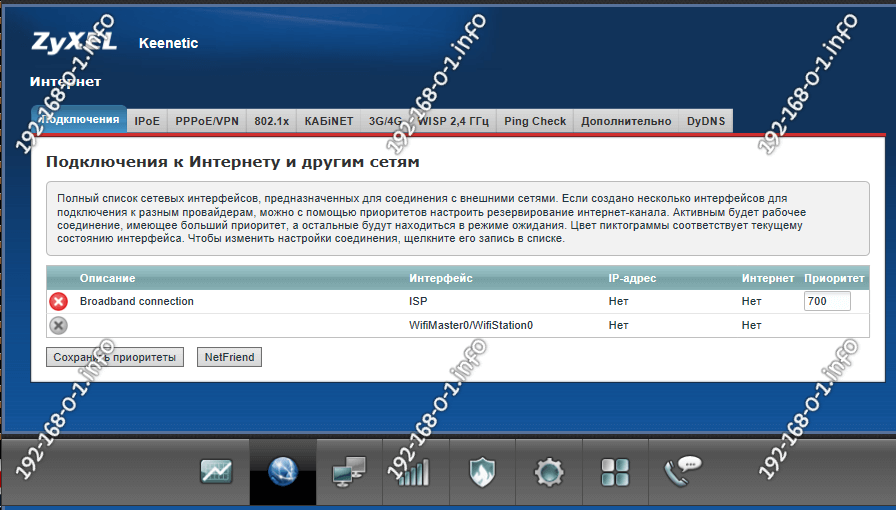The height and width of the screenshot is (510, 896).
Task: Select the 802.1x tab
Action: [271, 121]
